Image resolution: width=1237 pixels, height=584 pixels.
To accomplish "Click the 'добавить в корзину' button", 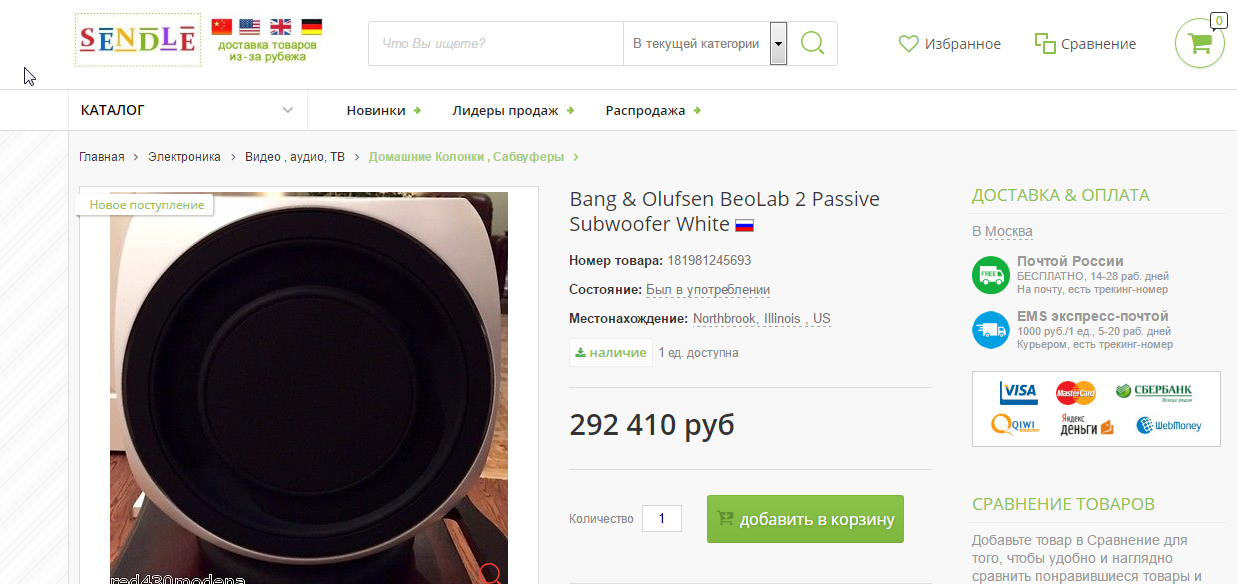I will [x=805, y=519].
